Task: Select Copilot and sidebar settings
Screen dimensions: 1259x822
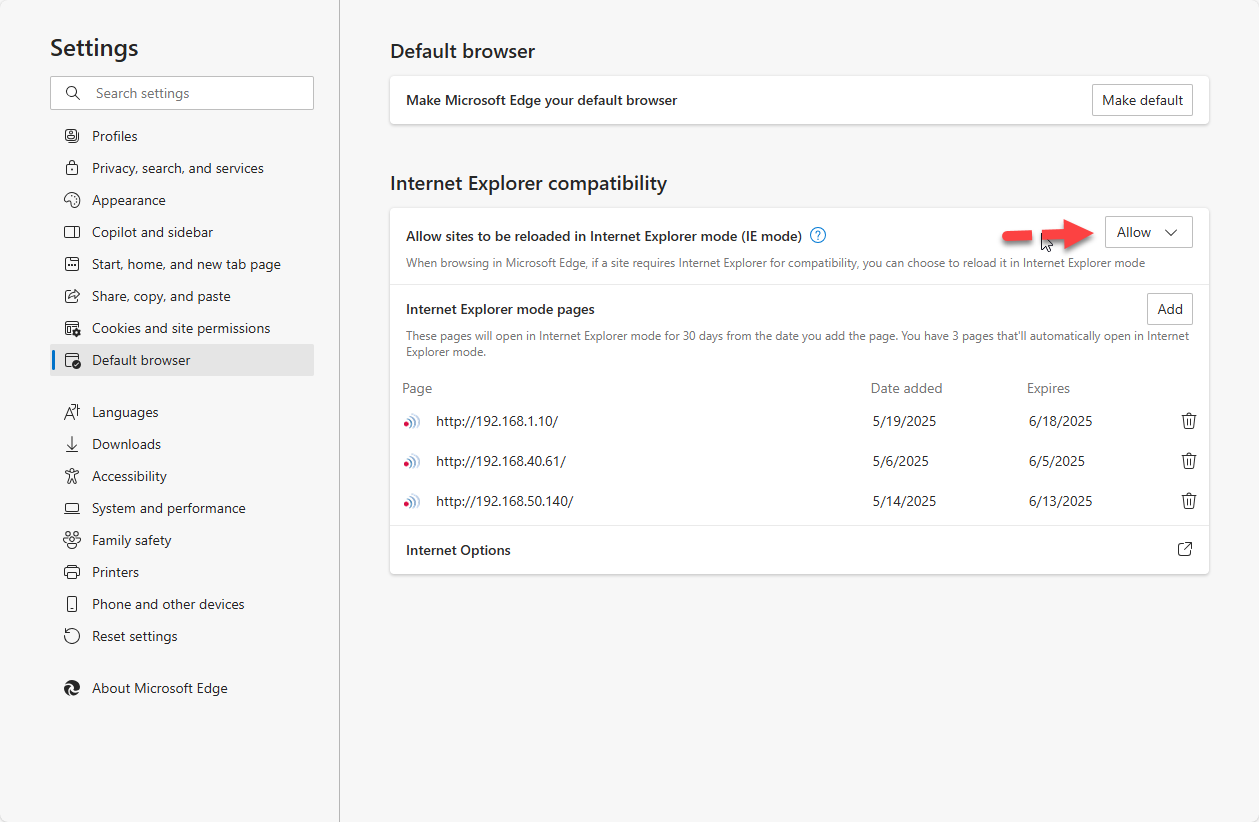Action: [182, 232]
